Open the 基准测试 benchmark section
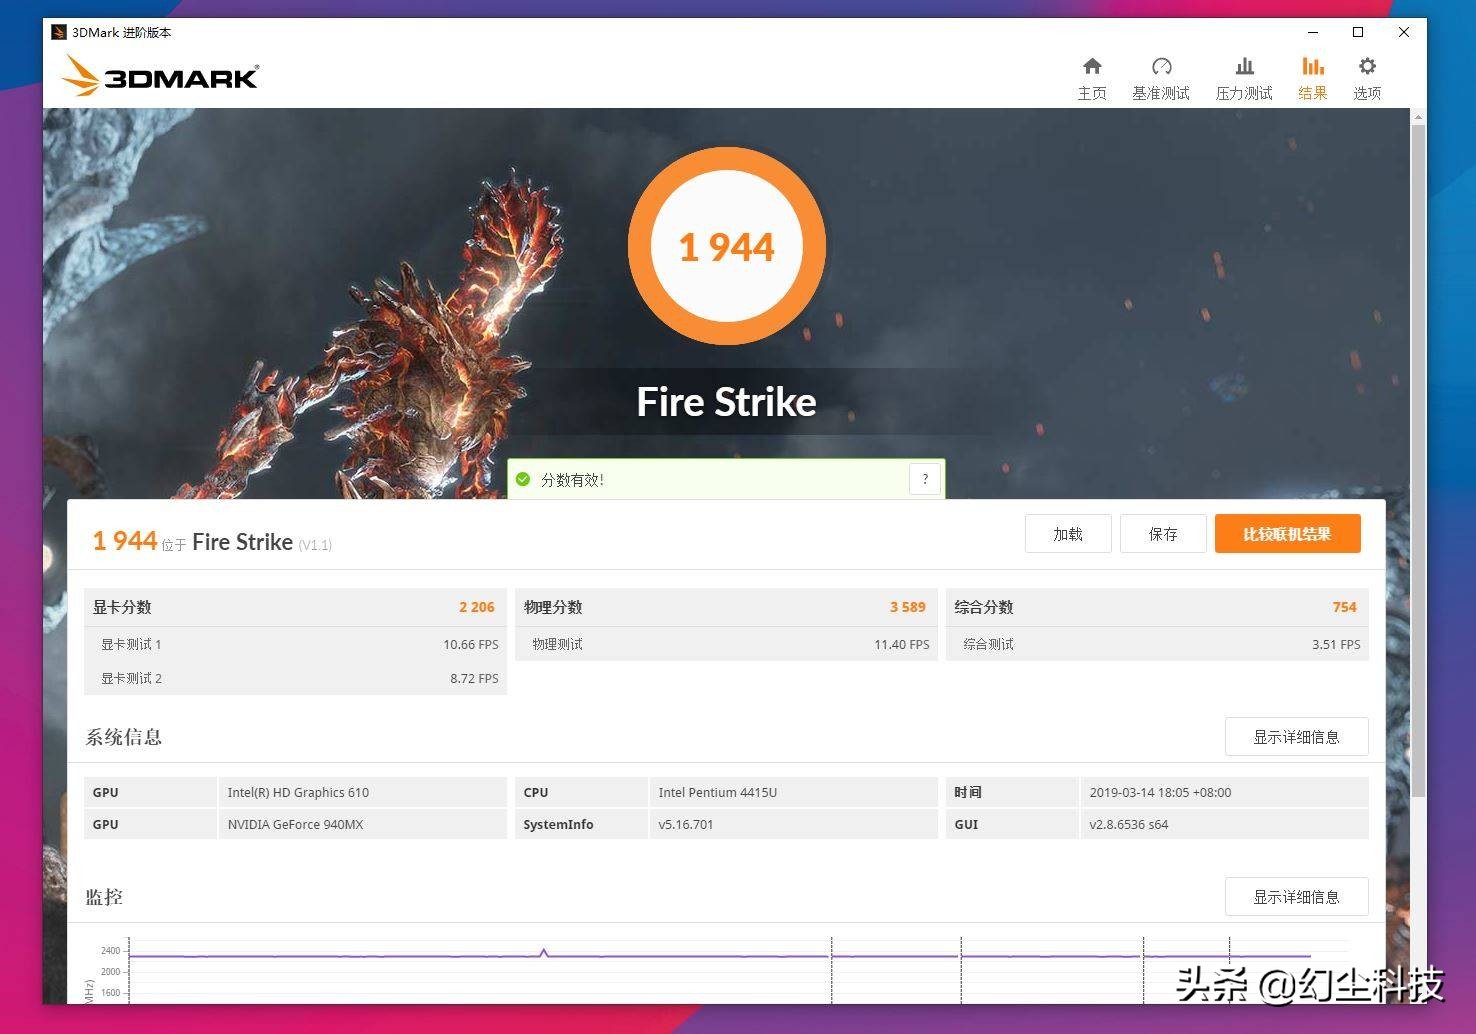The height and width of the screenshot is (1034, 1476). (x=1161, y=77)
